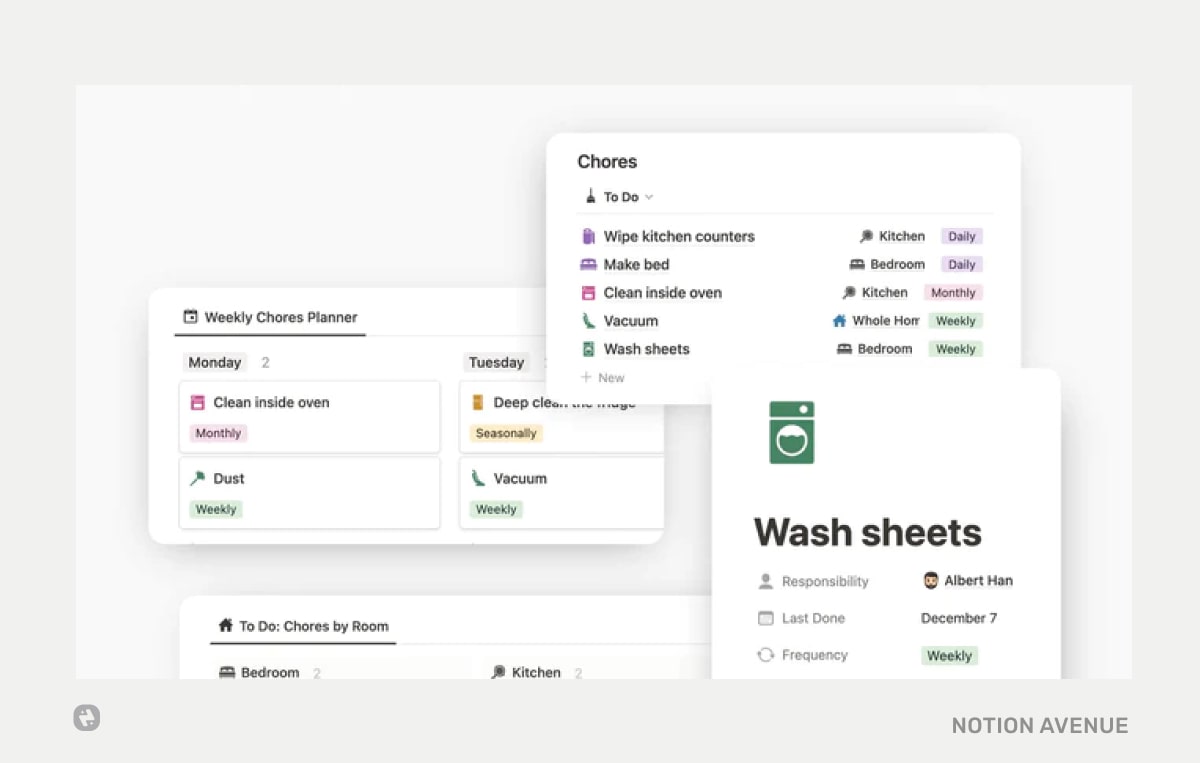
Task: Open the Chores database title
Action: click(x=607, y=161)
